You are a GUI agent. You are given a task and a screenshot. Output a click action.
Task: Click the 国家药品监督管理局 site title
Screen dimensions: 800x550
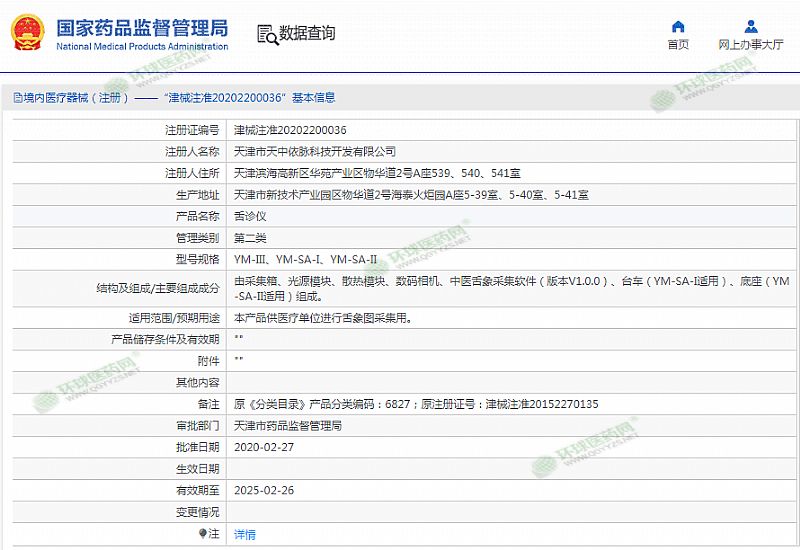tap(141, 27)
